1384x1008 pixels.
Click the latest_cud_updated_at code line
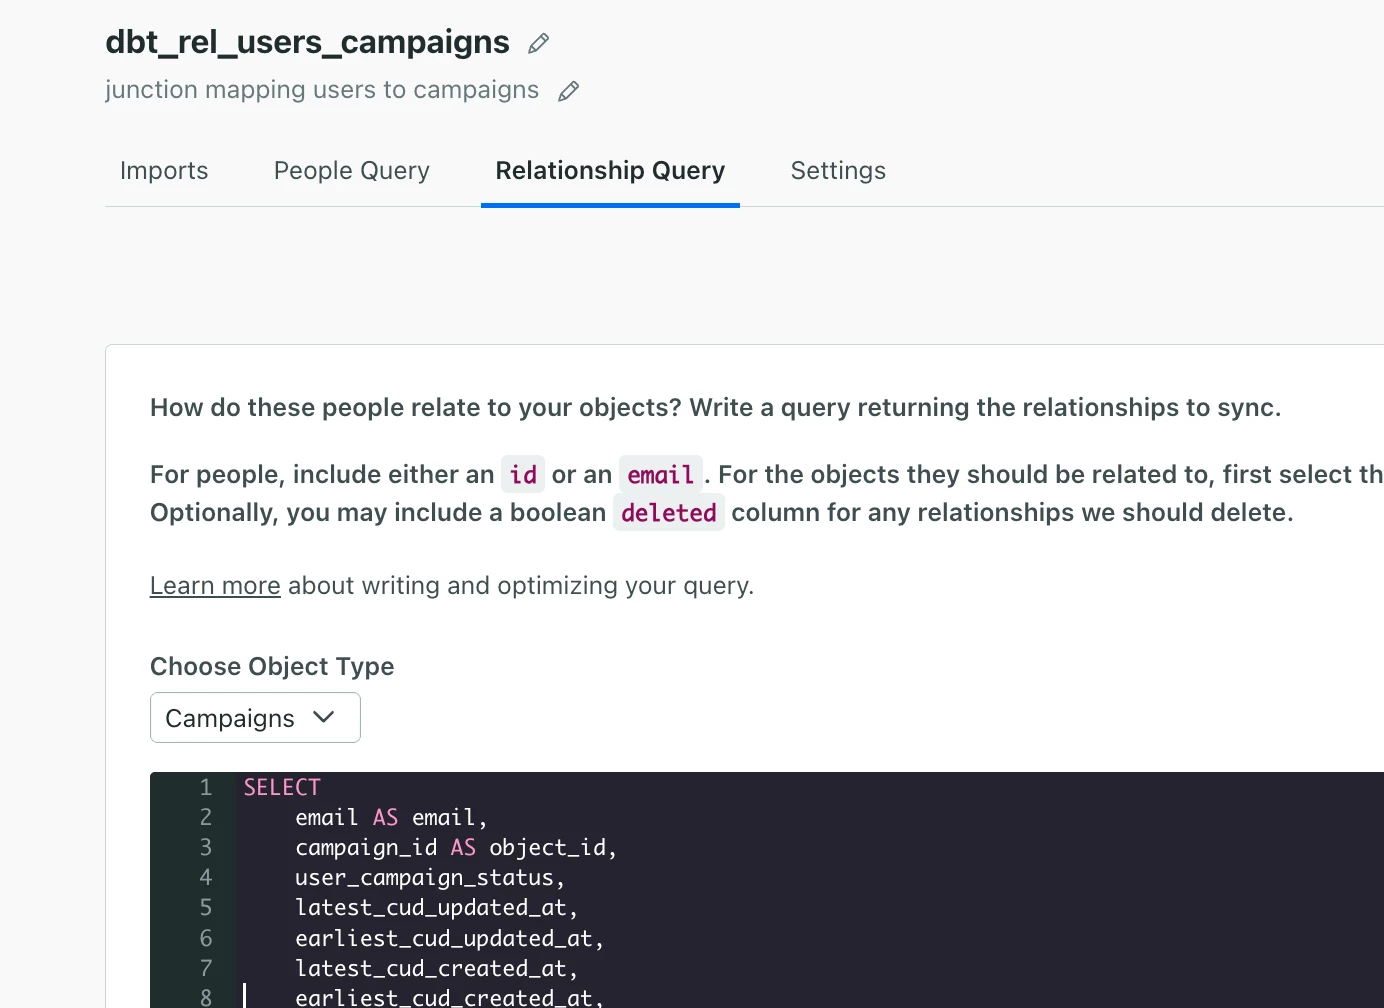pyautogui.click(x=436, y=907)
